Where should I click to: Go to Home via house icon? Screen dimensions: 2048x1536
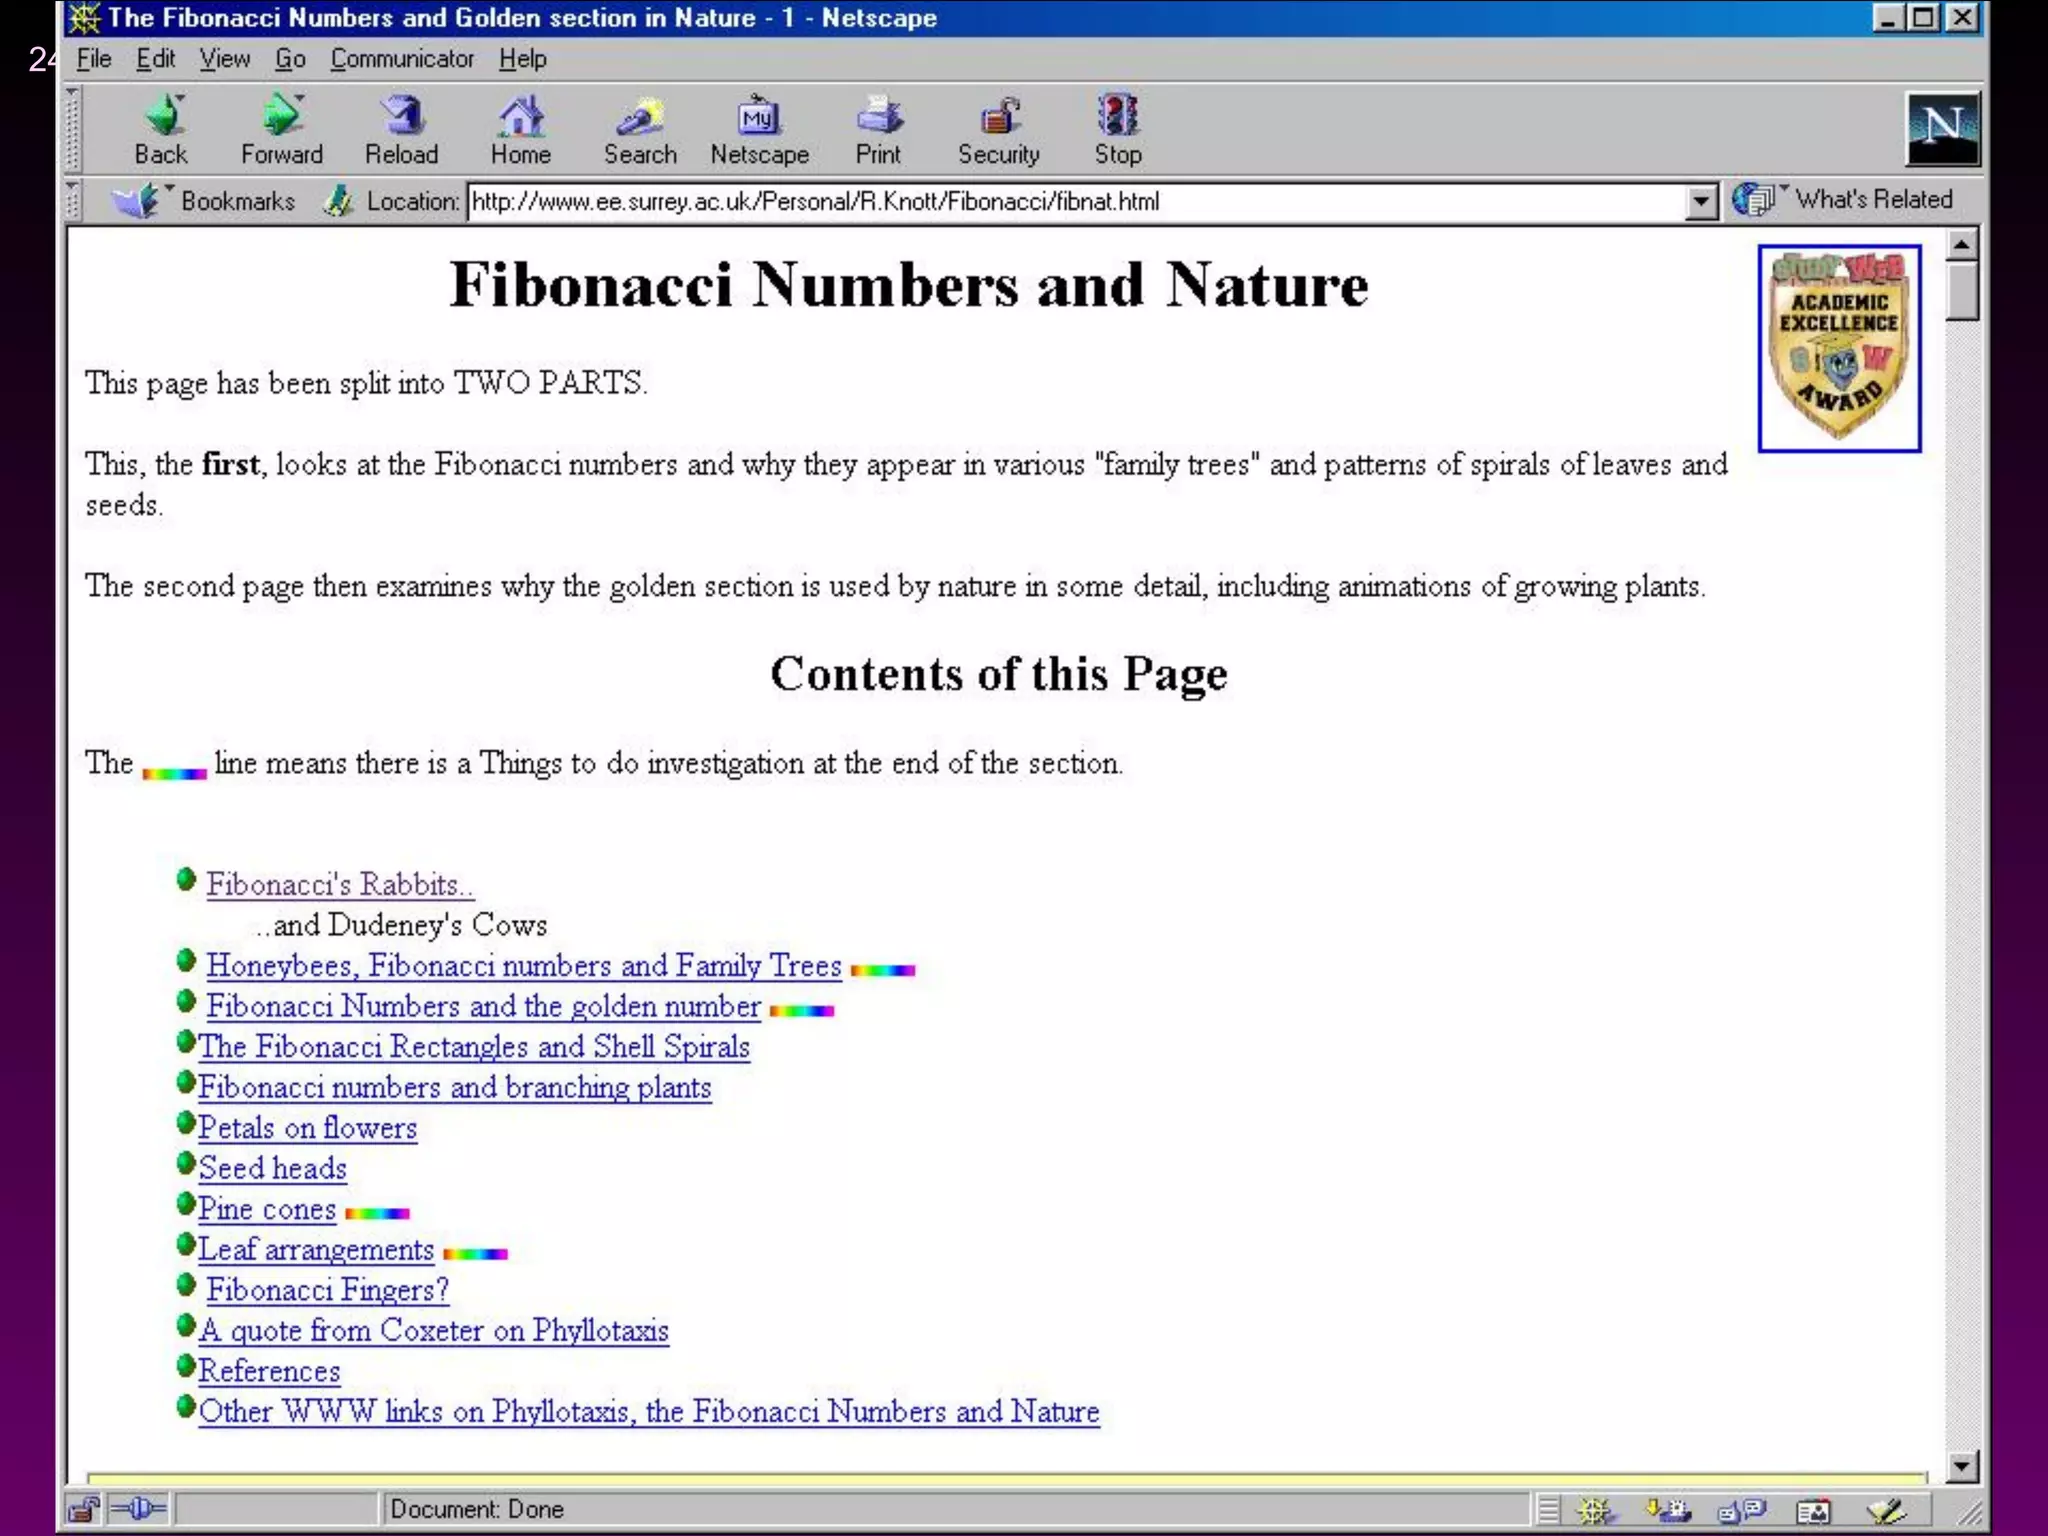click(521, 118)
